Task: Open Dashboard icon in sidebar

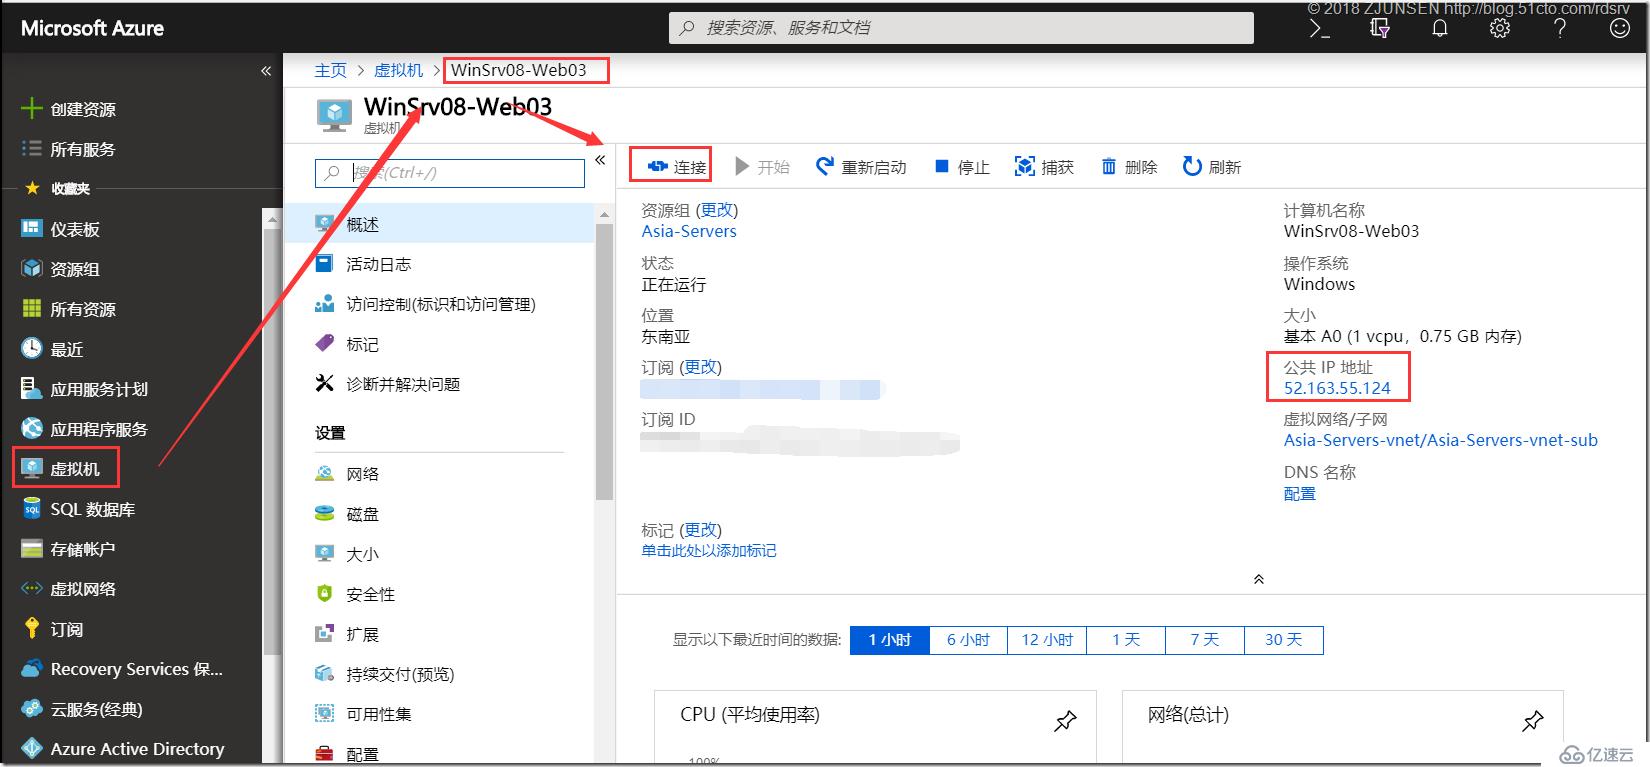Action: (32, 229)
